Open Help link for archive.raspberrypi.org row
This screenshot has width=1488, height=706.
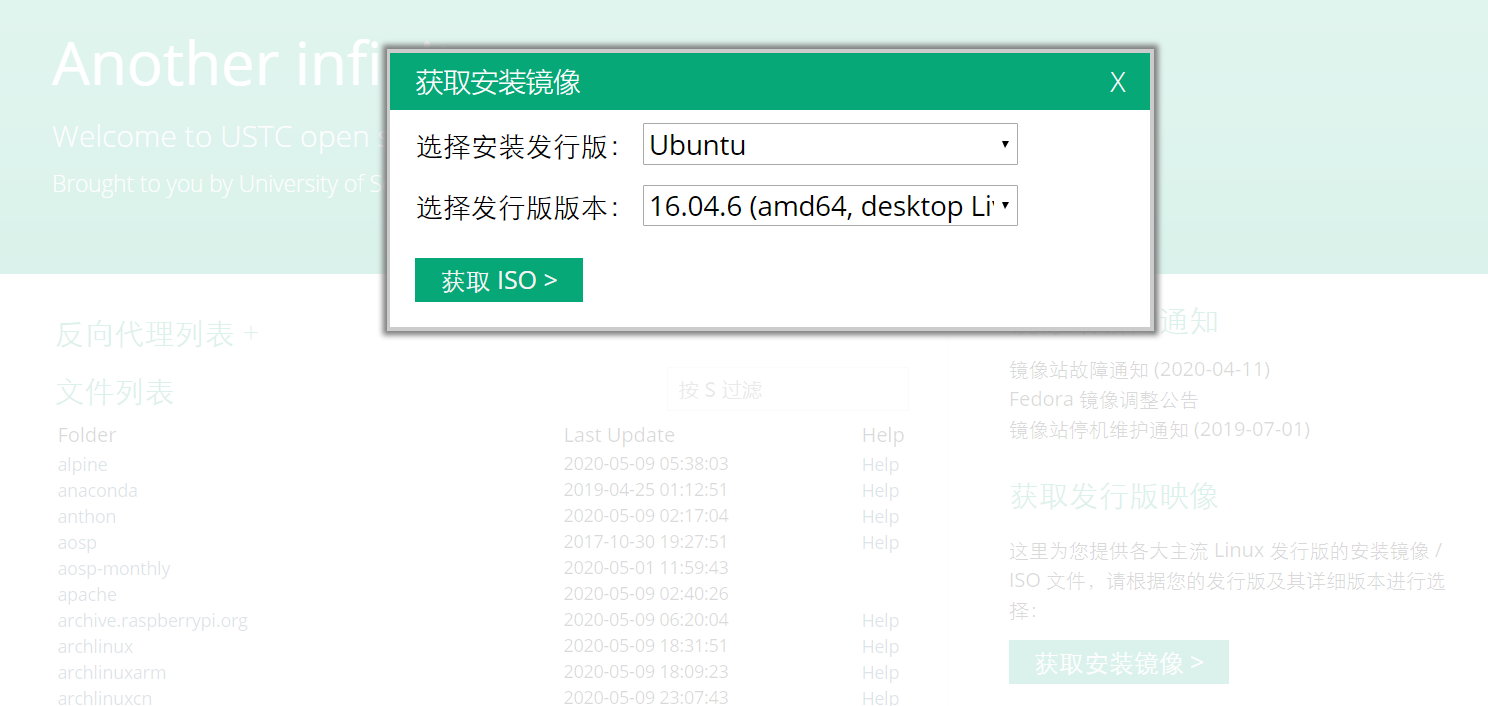(880, 620)
